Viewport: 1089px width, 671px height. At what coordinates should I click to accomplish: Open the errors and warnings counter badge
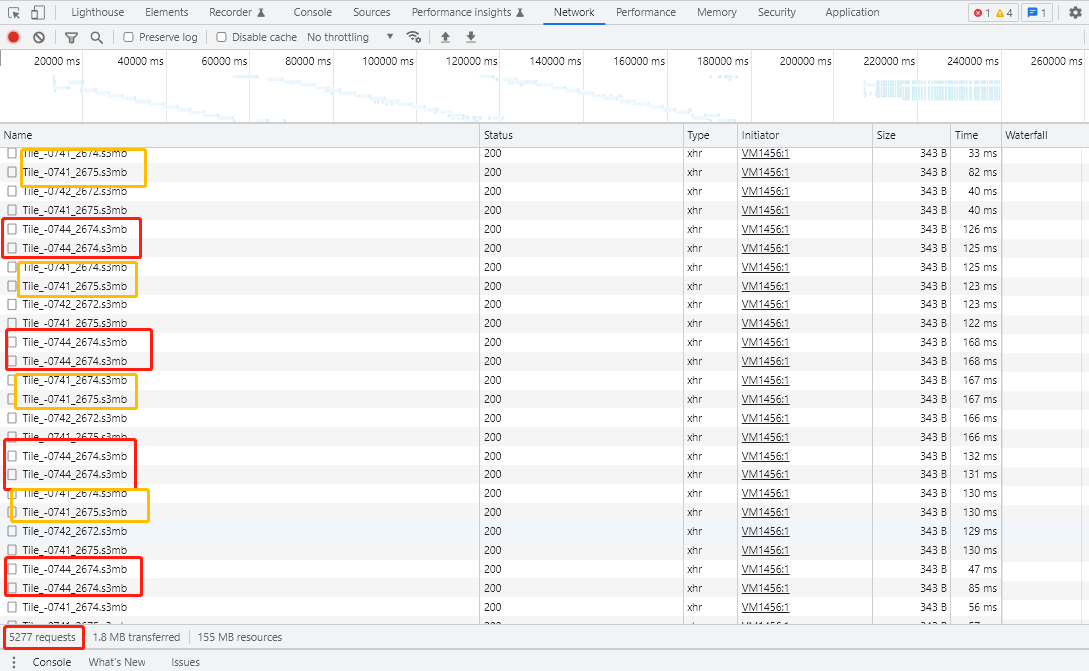coord(992,13)
